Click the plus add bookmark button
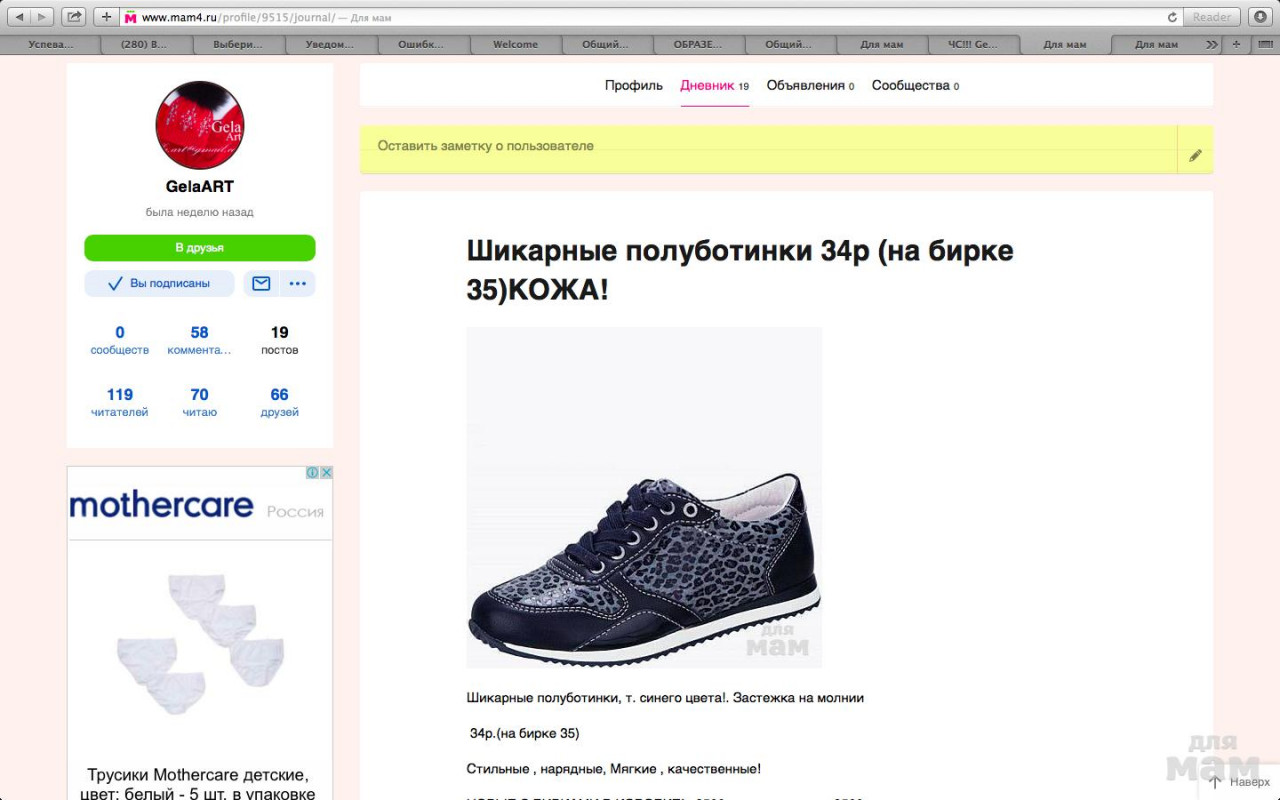The image size is (1280, 800). click(106, 17)
